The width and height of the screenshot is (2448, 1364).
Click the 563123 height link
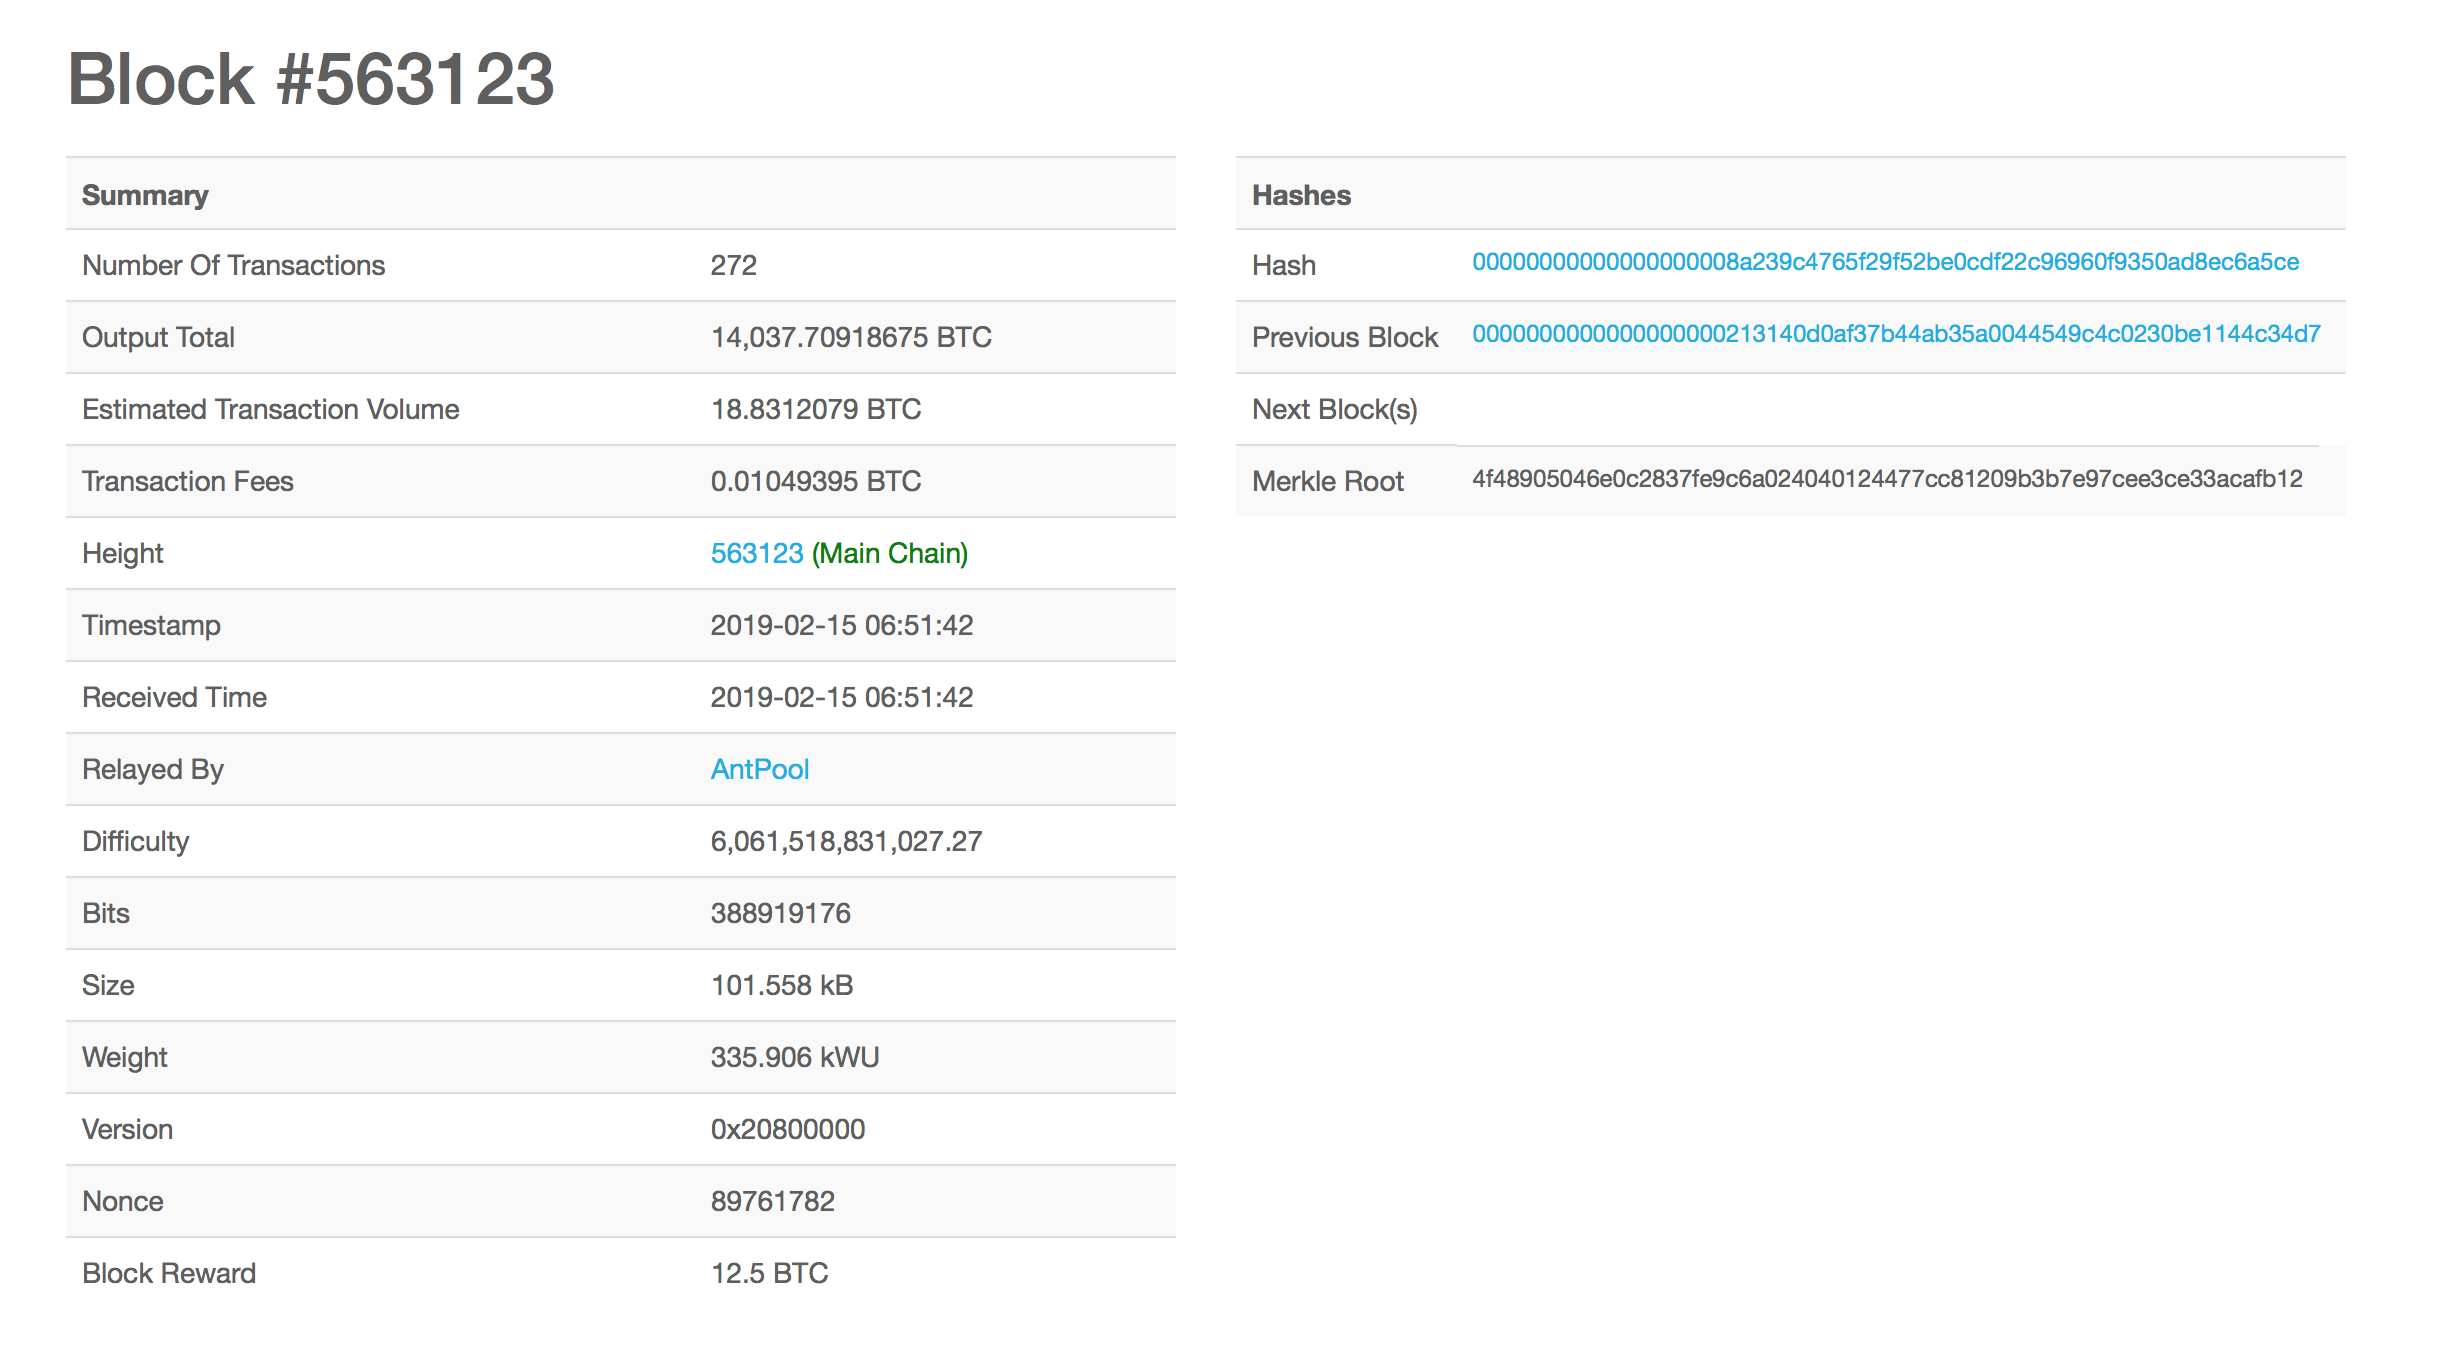(x=757, y=553)
